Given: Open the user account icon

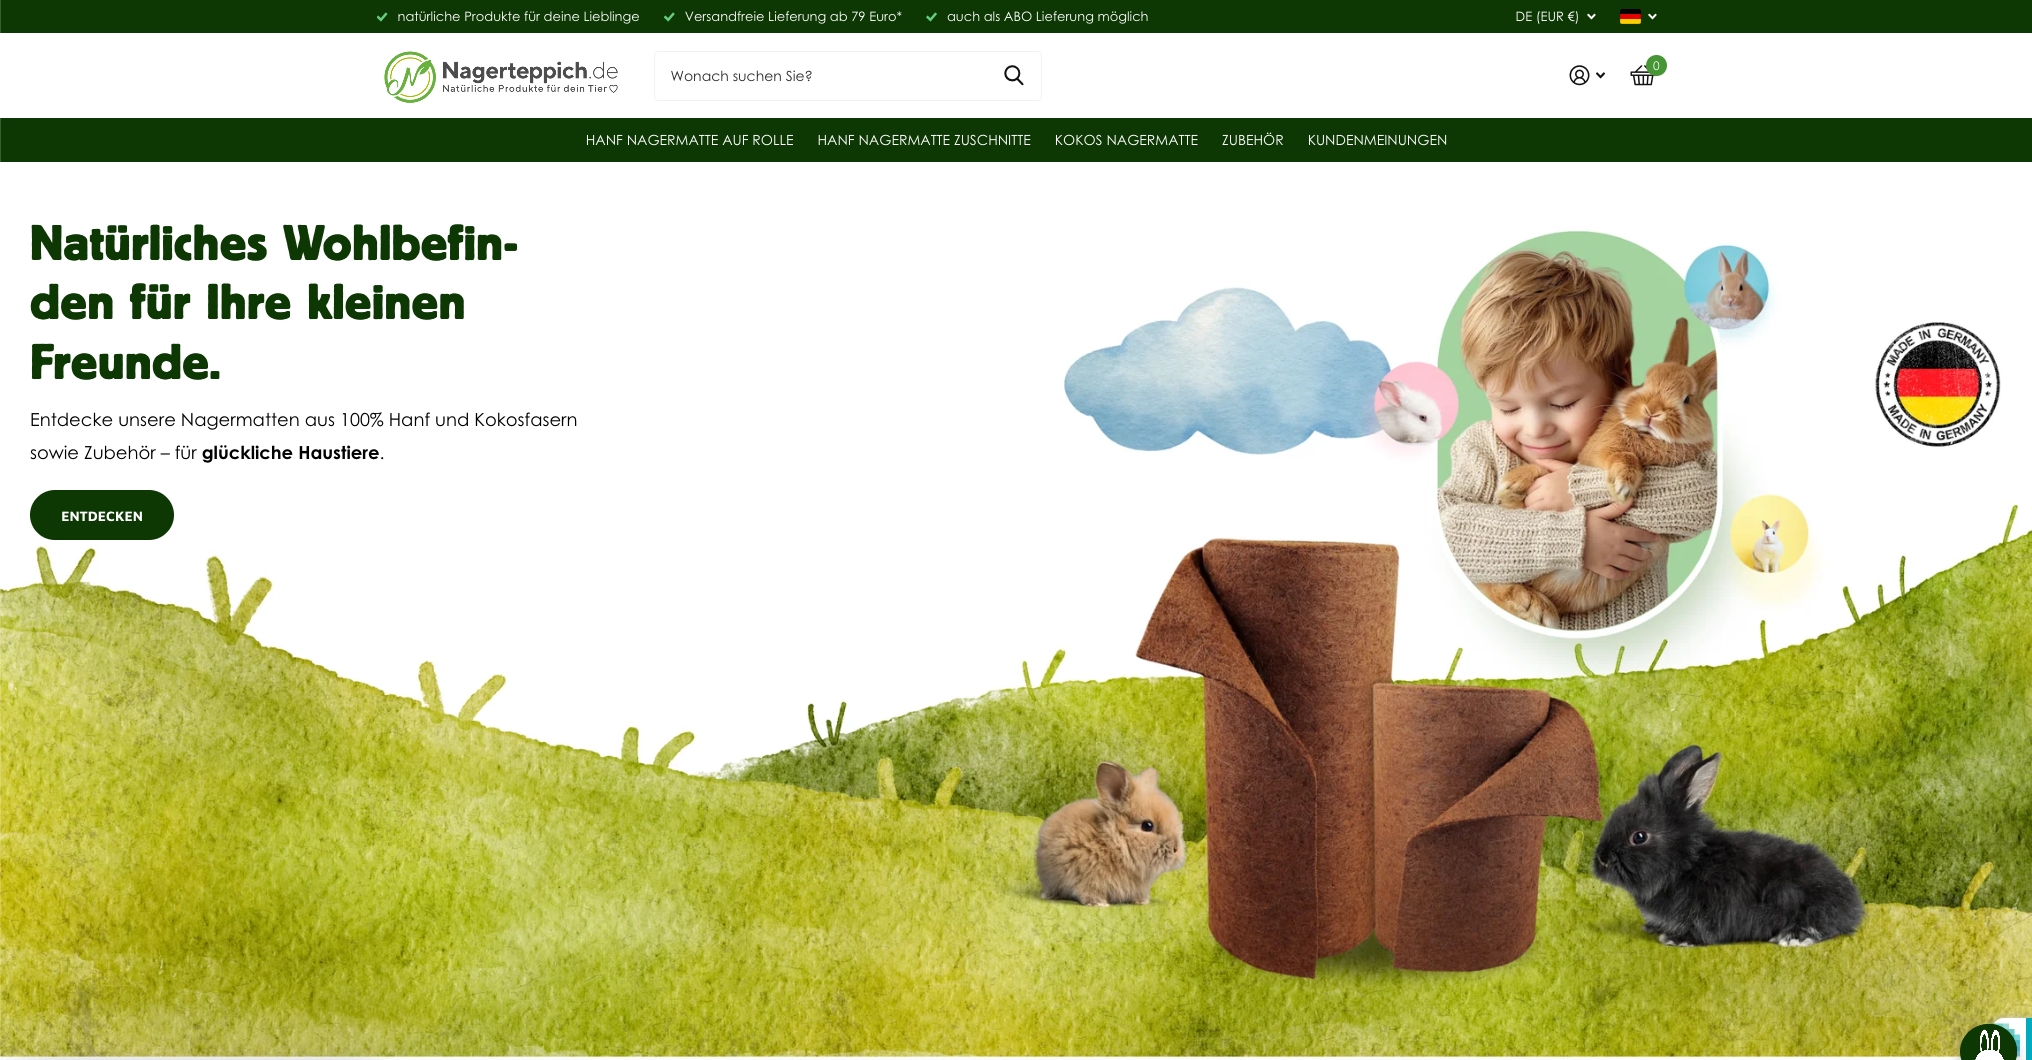Looking at the screenshot, I should coord(1579,76).
